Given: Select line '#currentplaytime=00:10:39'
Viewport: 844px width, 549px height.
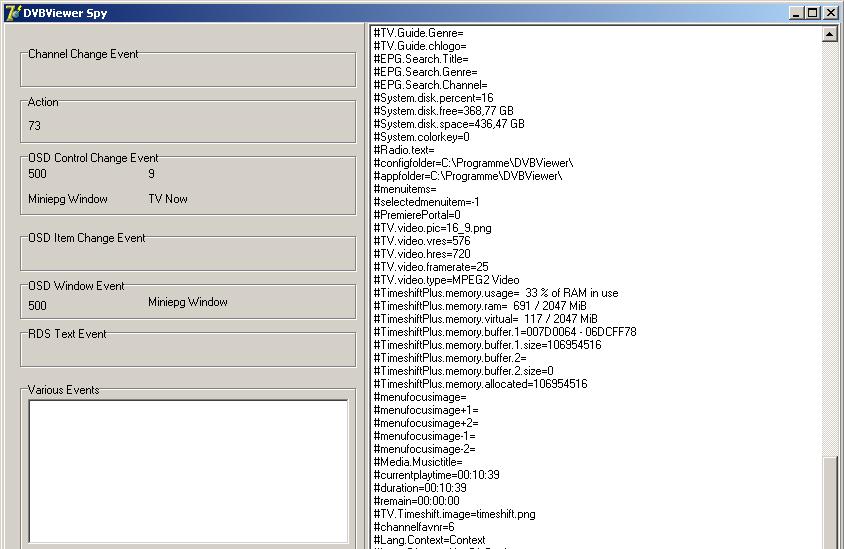Looking at the screenshot, I should [437, 475].
